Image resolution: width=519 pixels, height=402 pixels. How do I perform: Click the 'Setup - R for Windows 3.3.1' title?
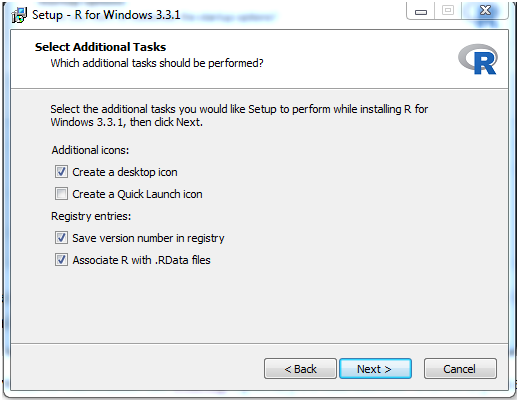pos(106,15)
